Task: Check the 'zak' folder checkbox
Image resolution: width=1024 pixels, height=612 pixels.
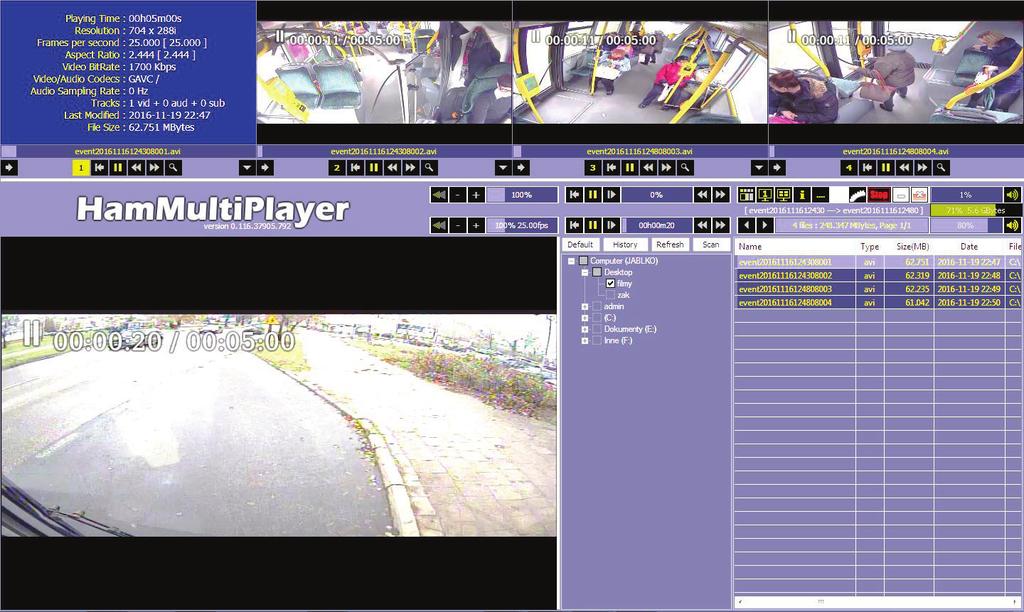Action: 610,295
